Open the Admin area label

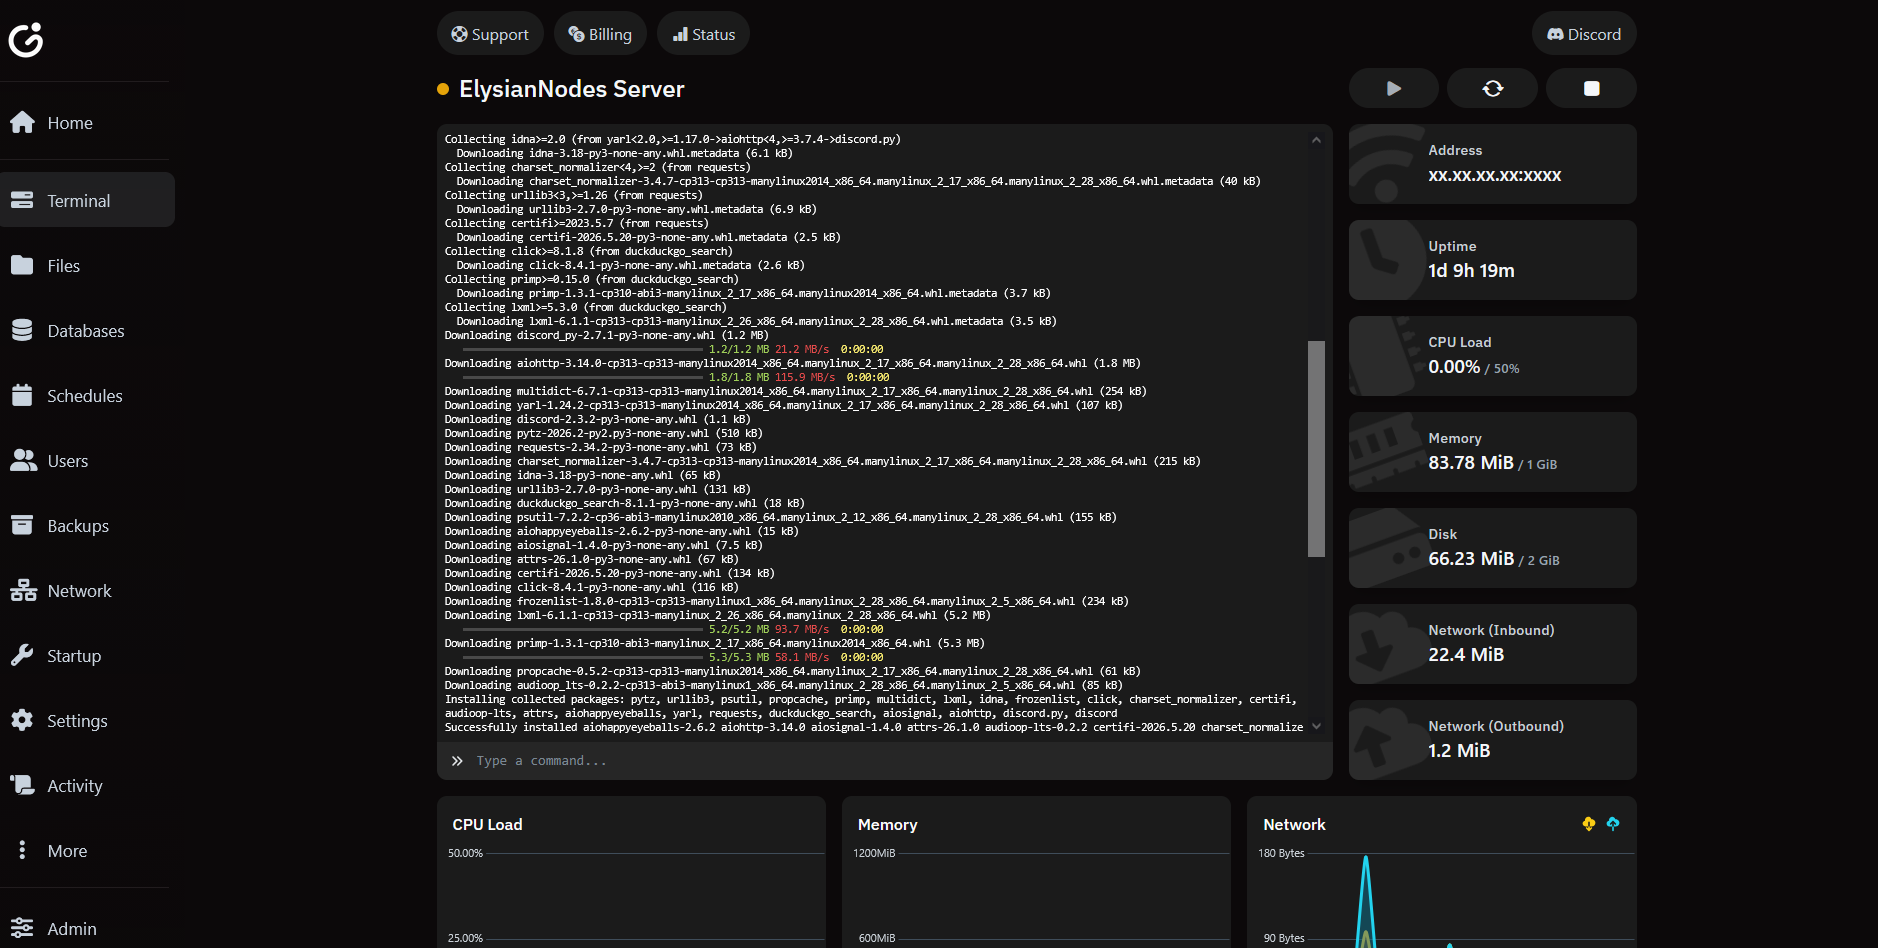[x=72, y=929]
